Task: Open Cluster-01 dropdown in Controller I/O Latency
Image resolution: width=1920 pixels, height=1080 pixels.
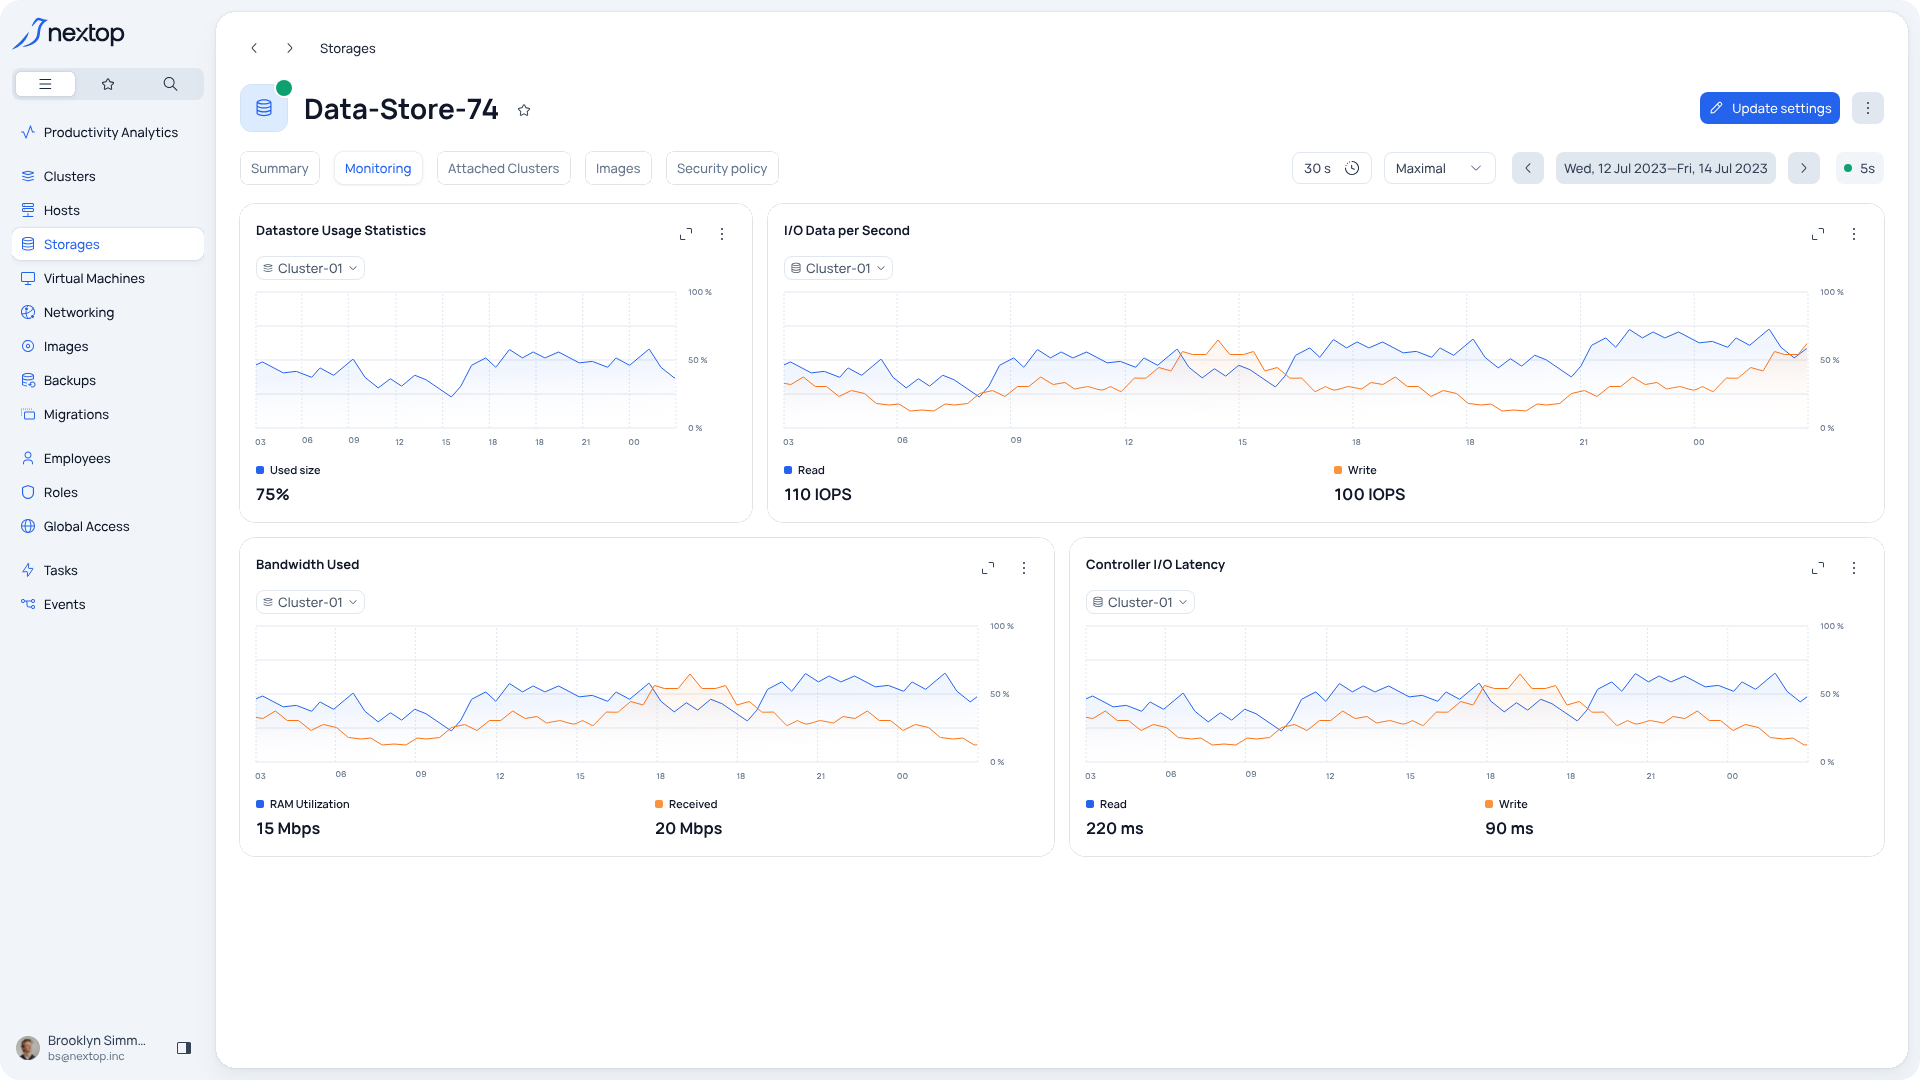Action: (x=1140, y=602)
